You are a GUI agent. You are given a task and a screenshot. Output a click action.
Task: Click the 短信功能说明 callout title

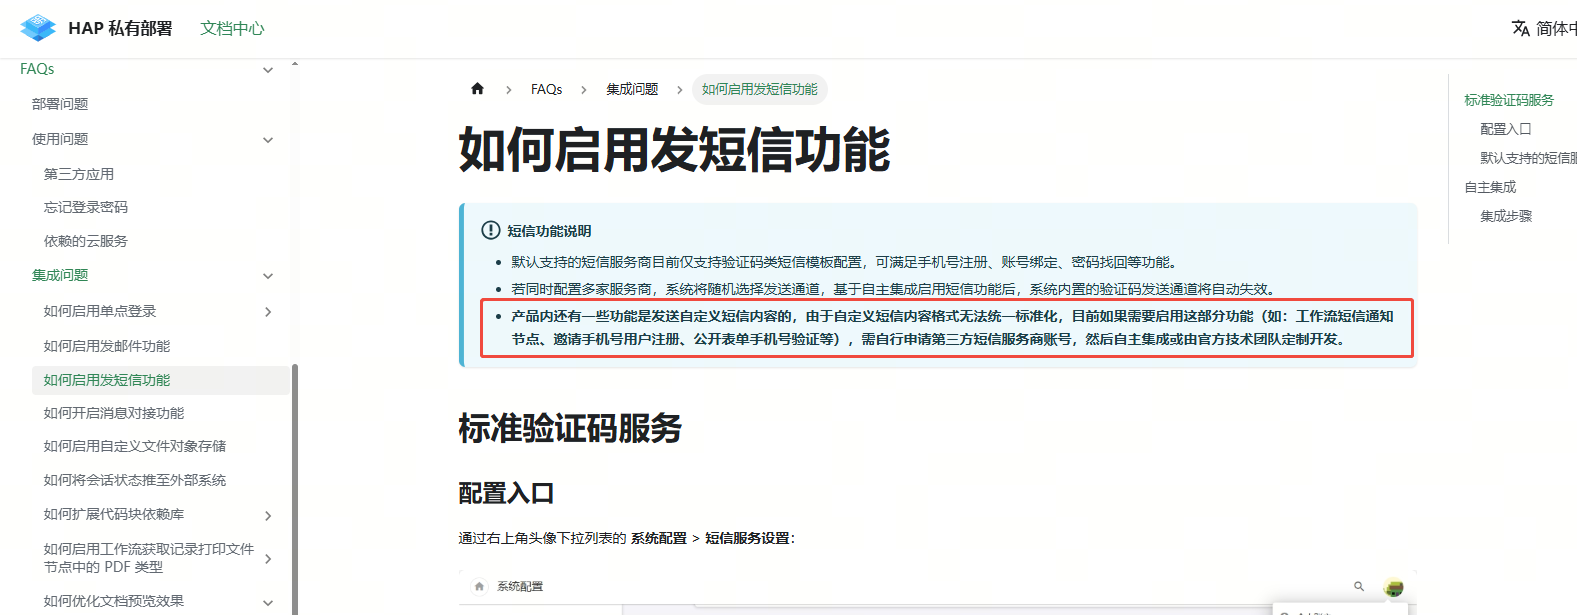tap(549, 231)
